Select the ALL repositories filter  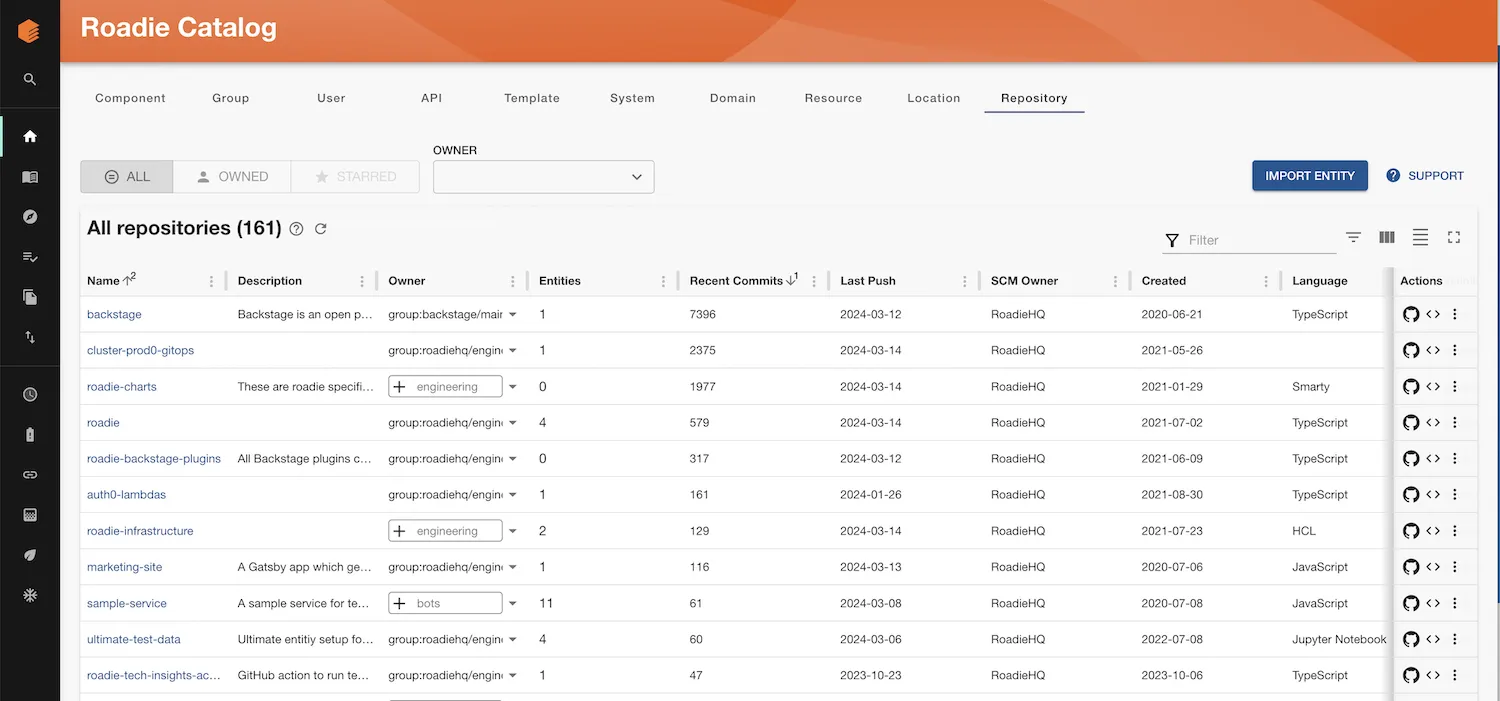tap(126, 176)
